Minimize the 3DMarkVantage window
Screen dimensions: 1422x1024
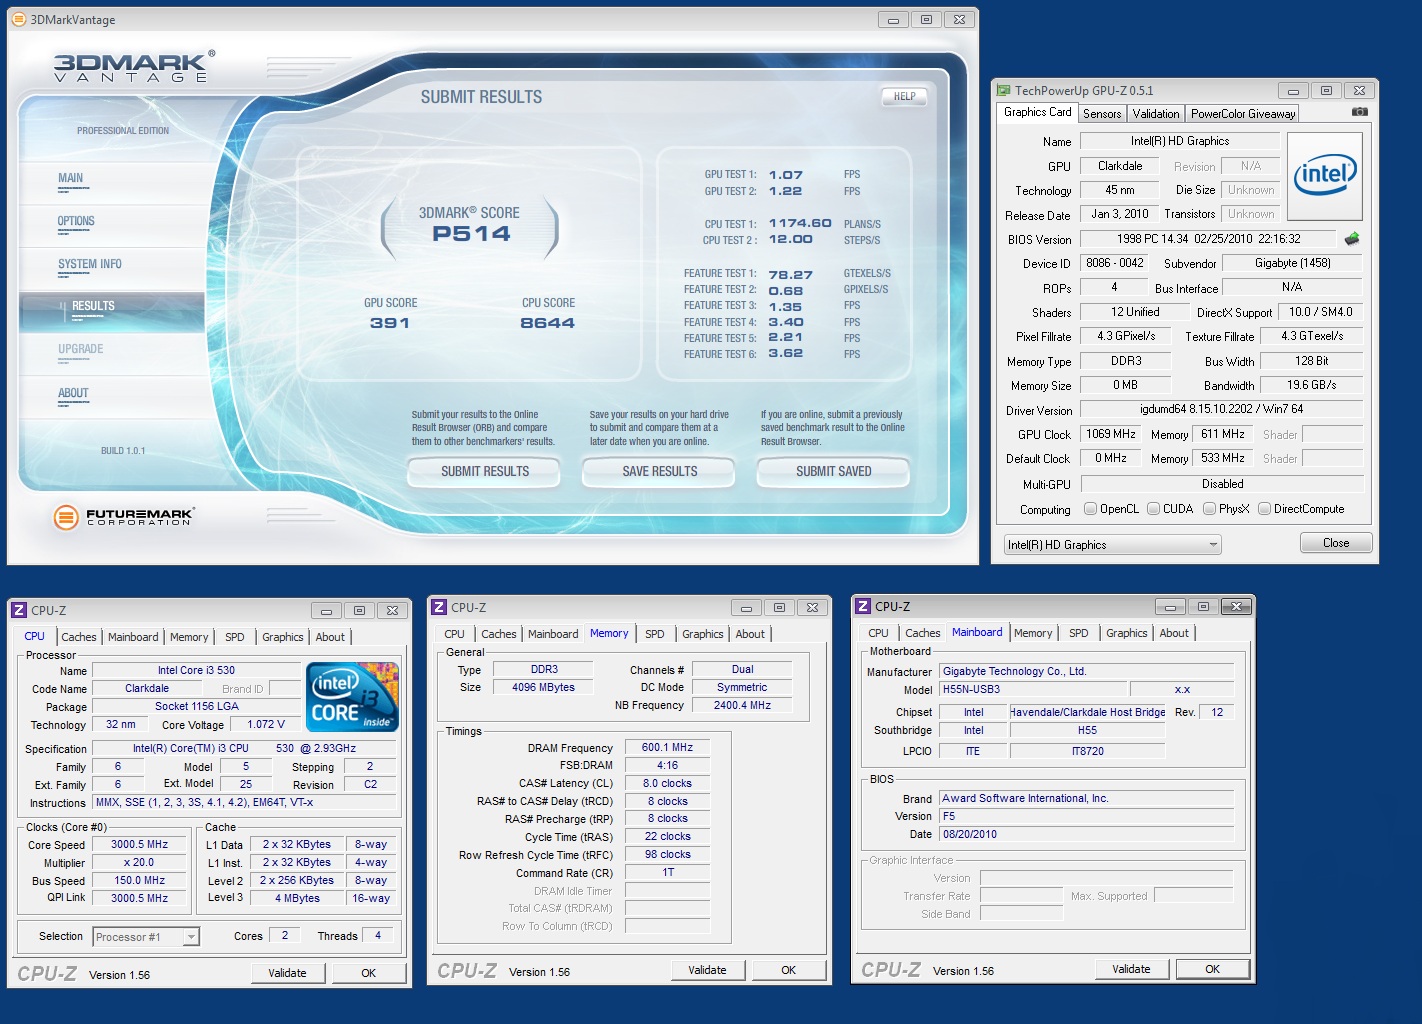point(893,20)
